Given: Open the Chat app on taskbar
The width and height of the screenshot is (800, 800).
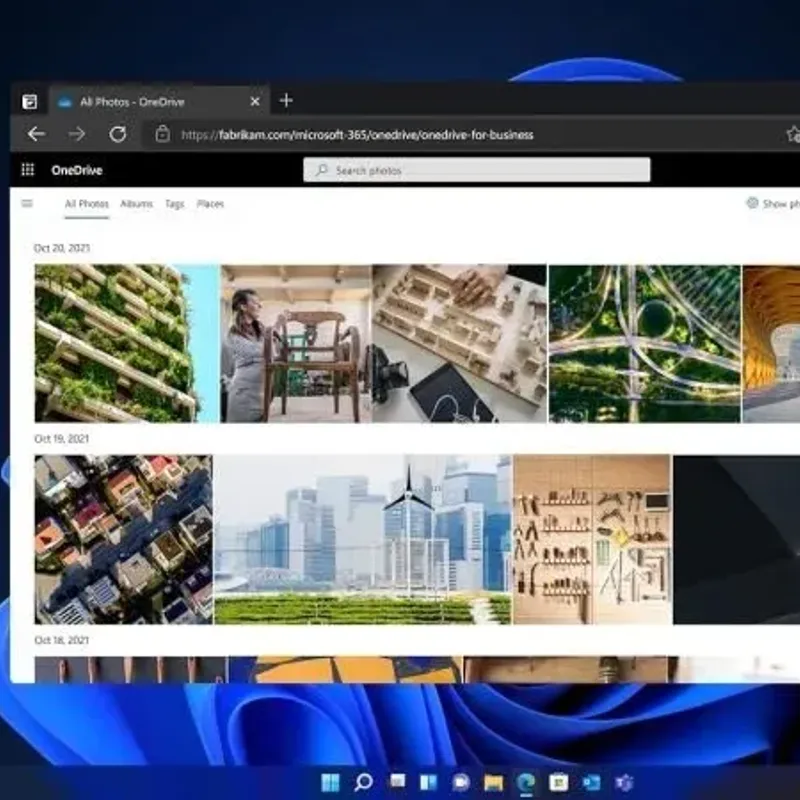Looking at the screenshot, I should (461, 782).
